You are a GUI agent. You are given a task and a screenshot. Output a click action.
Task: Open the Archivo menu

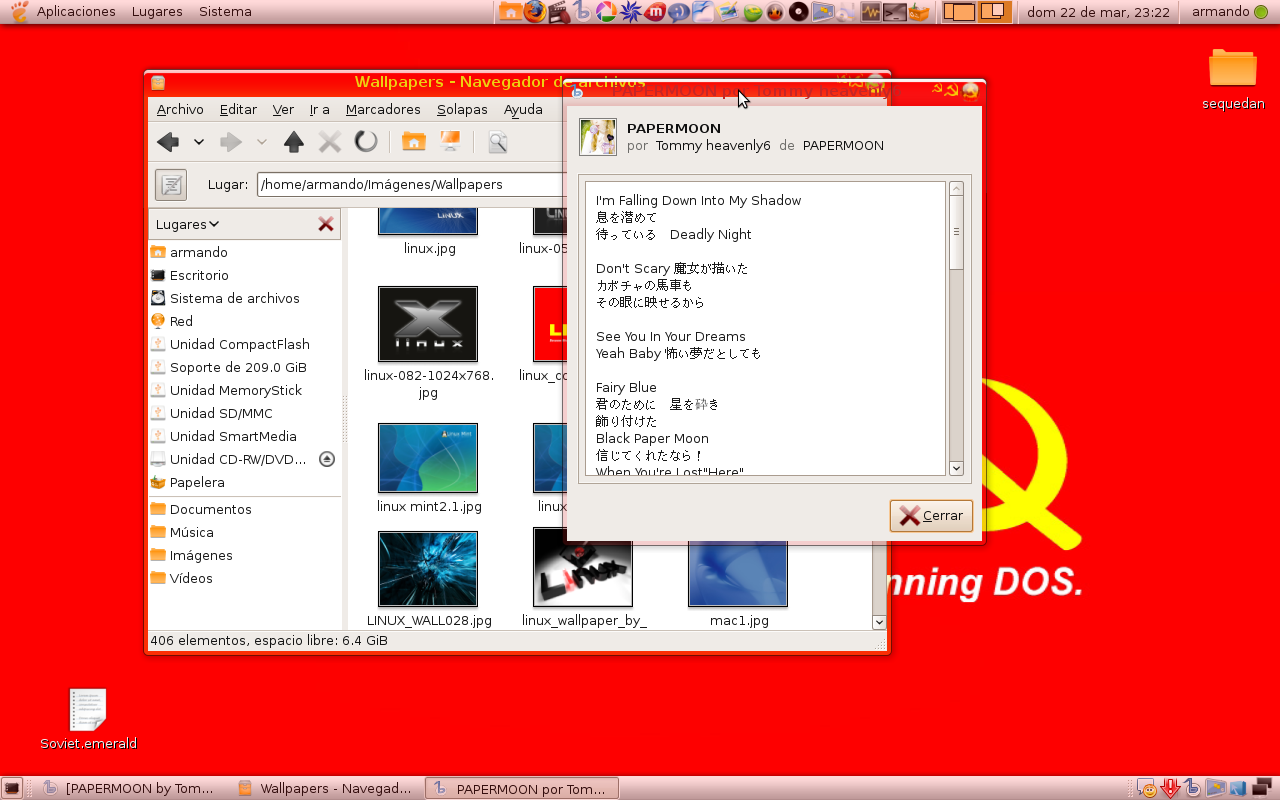point(180,109)
